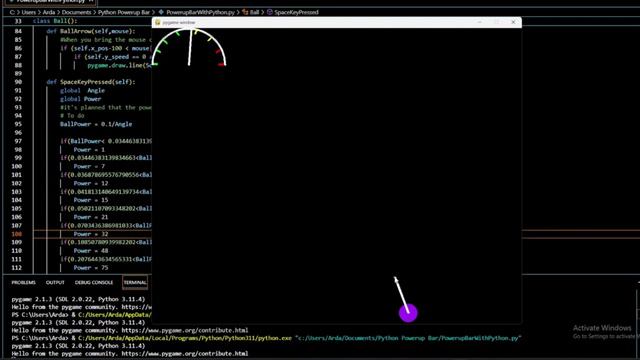Minimize the pygame window
640x360 pixels.
tap(480, 22)
